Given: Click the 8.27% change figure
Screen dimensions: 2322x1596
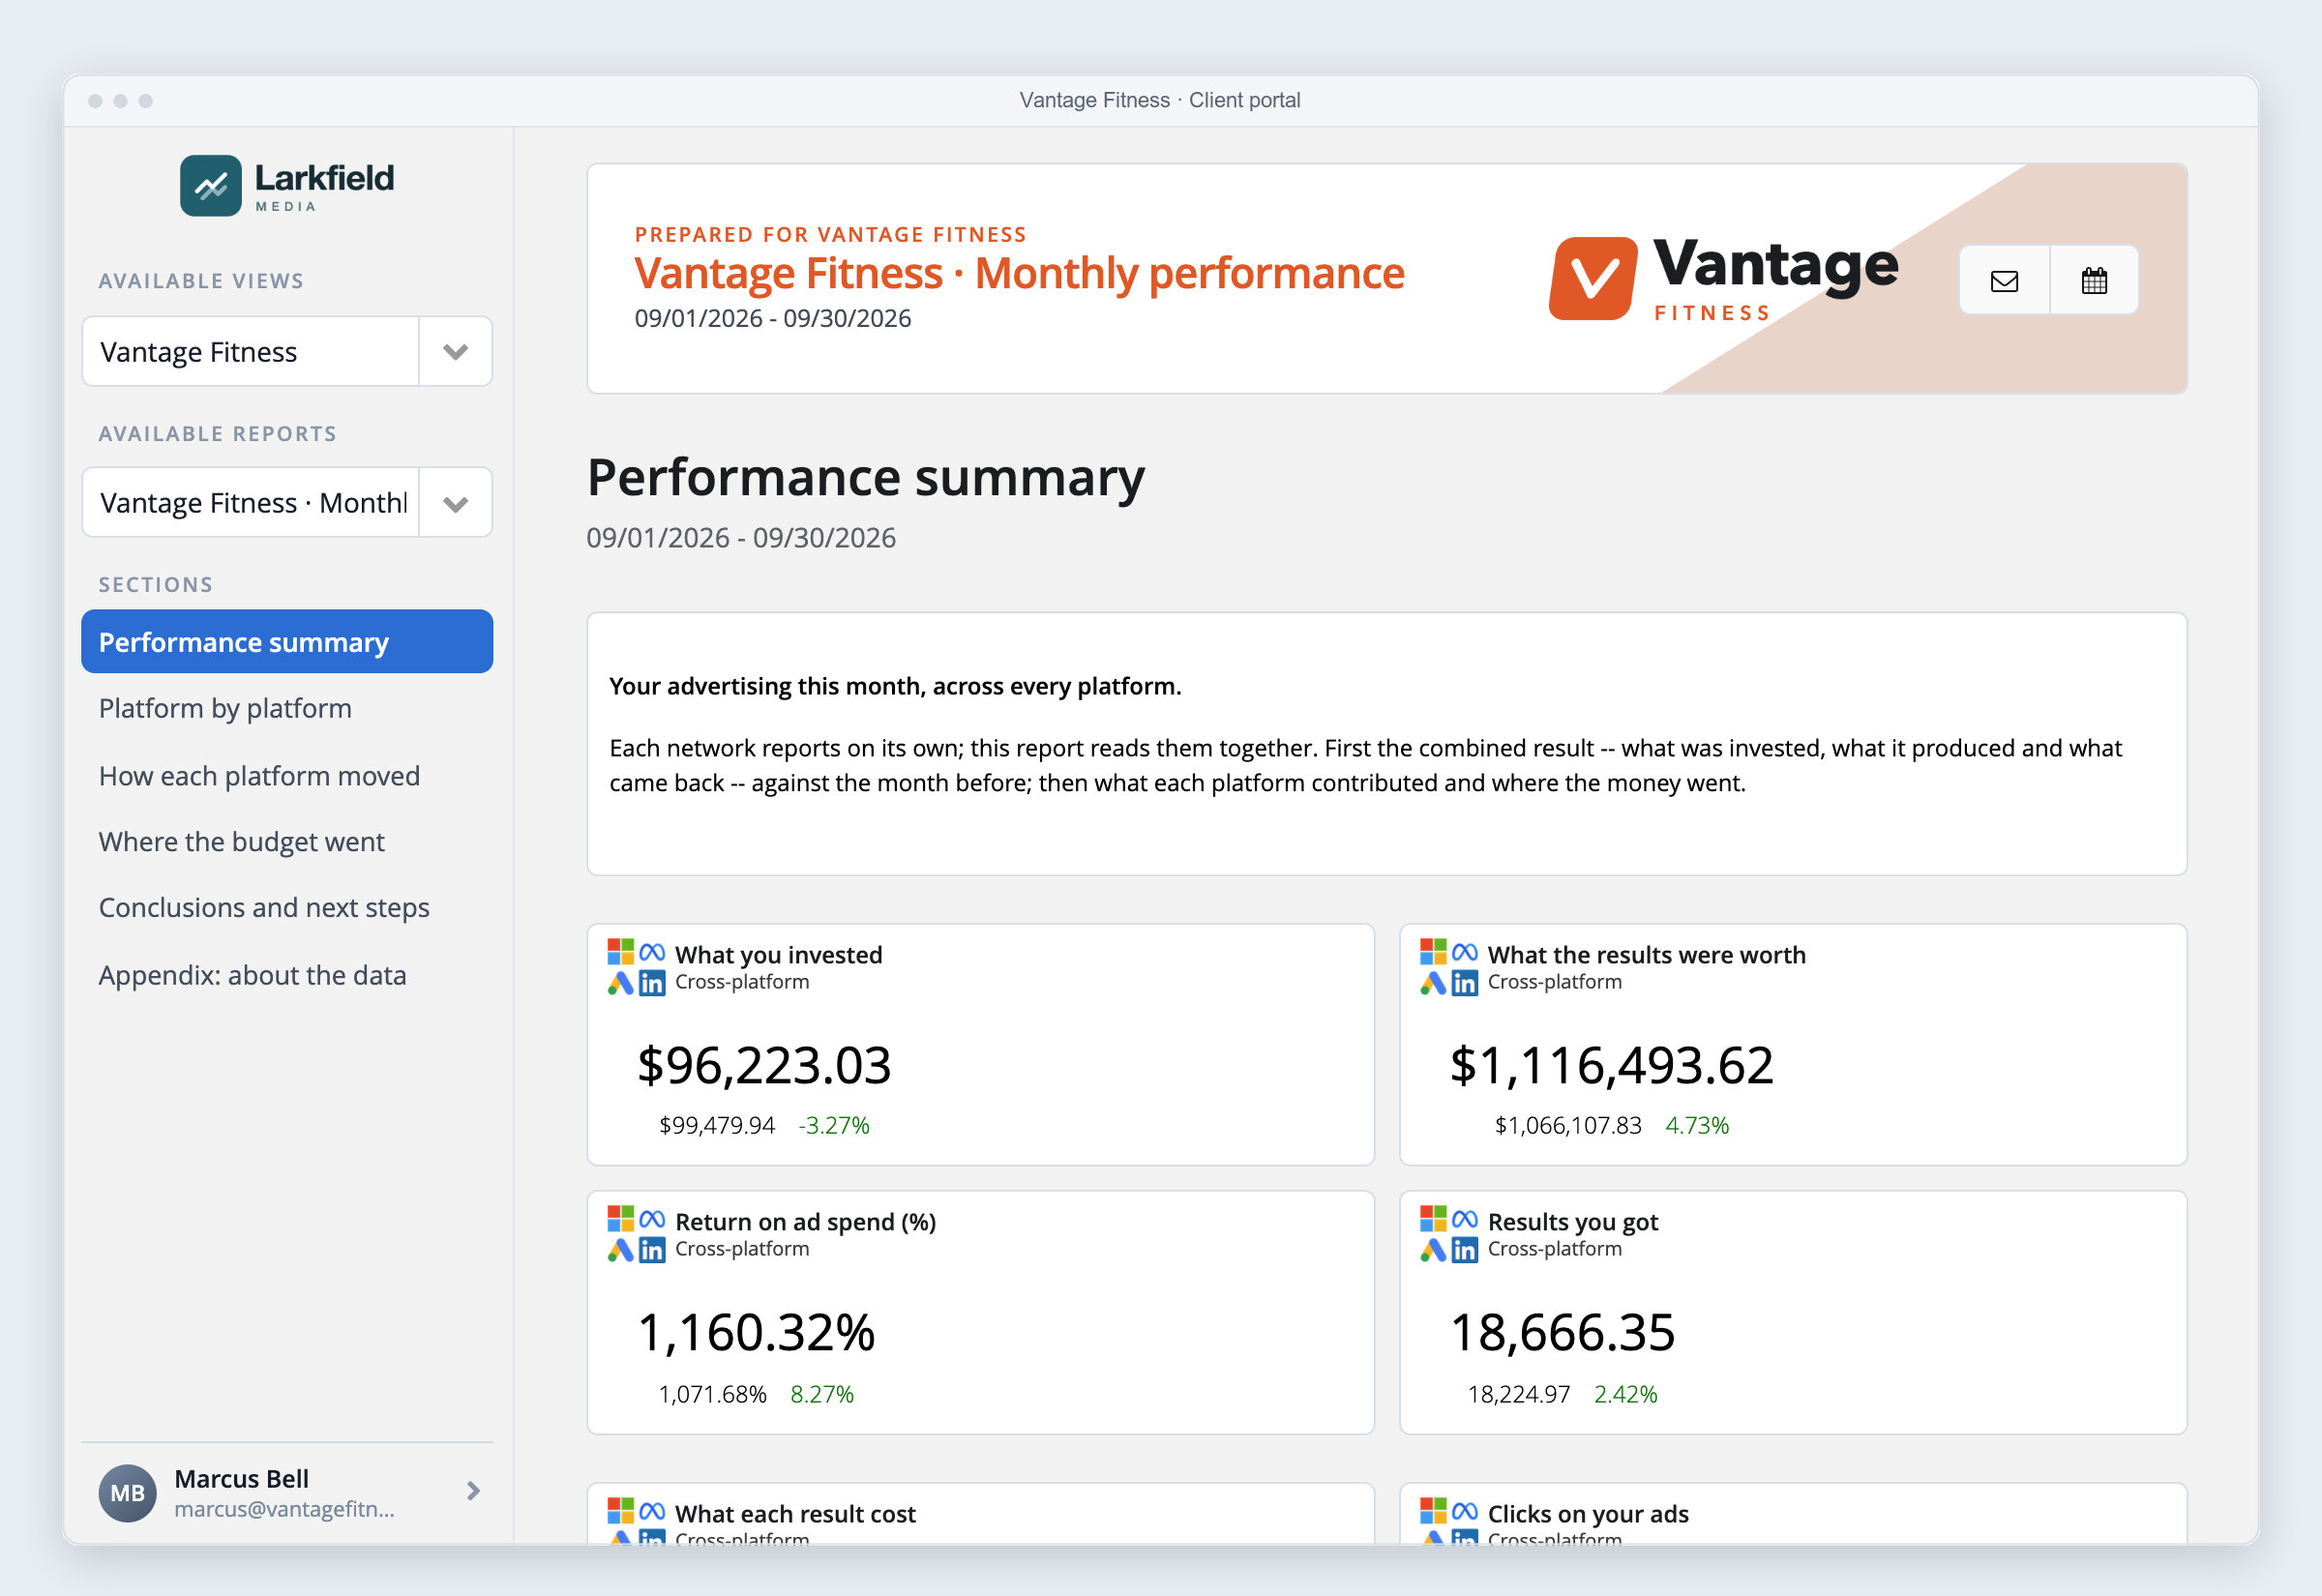Looking at the screenshot, I should click(822, 1394).
